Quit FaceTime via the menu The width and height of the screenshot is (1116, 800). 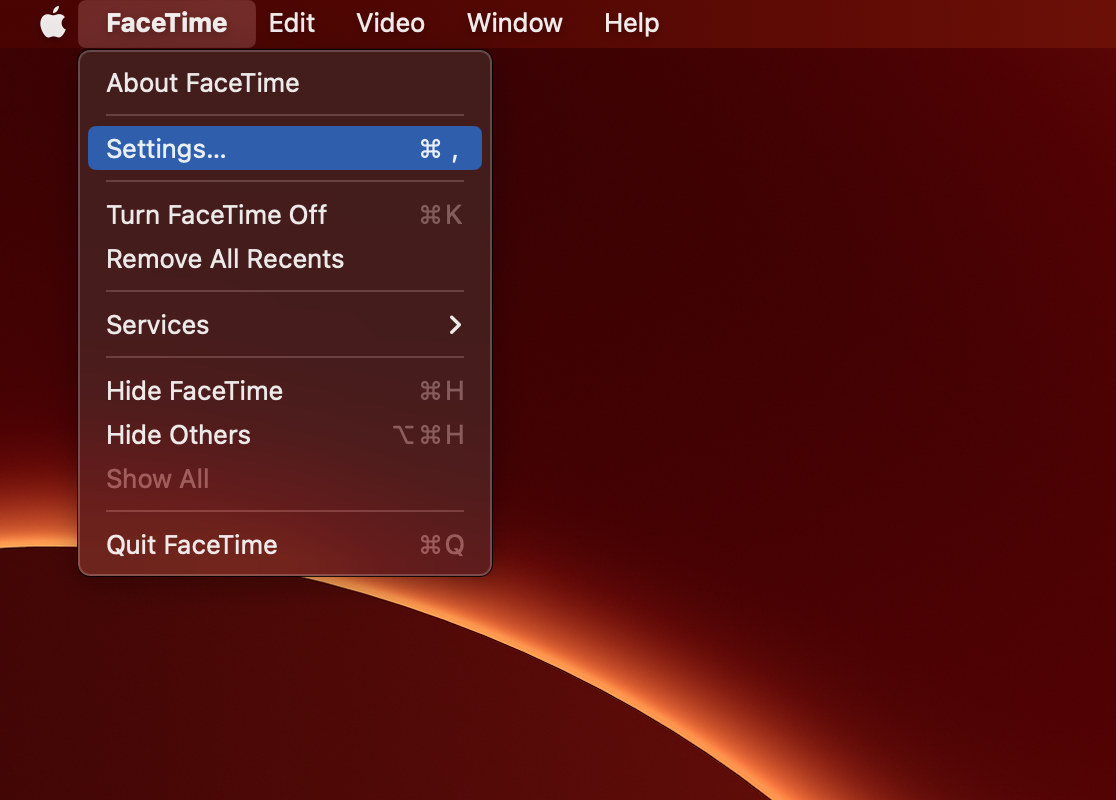(x=191, y=544)
